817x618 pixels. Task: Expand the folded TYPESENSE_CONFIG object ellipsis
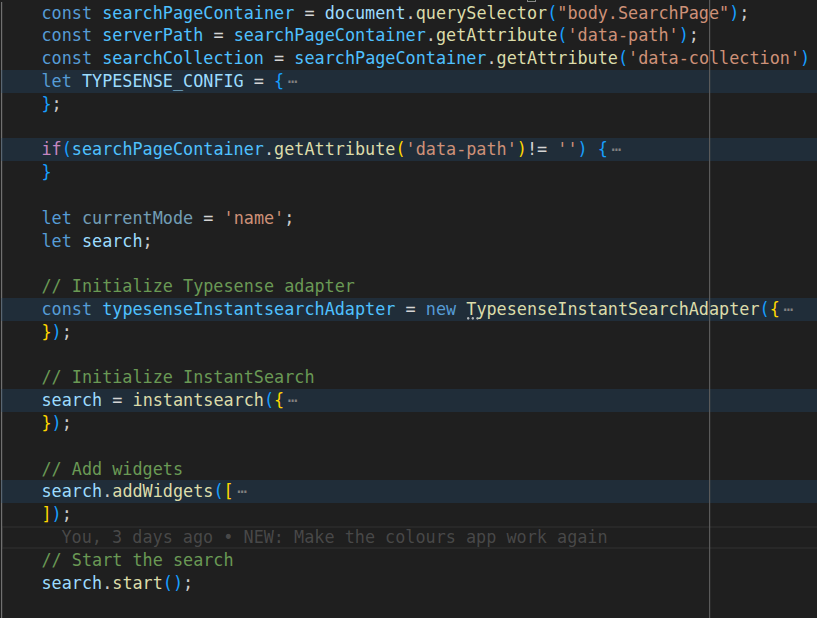coord(292,81)
